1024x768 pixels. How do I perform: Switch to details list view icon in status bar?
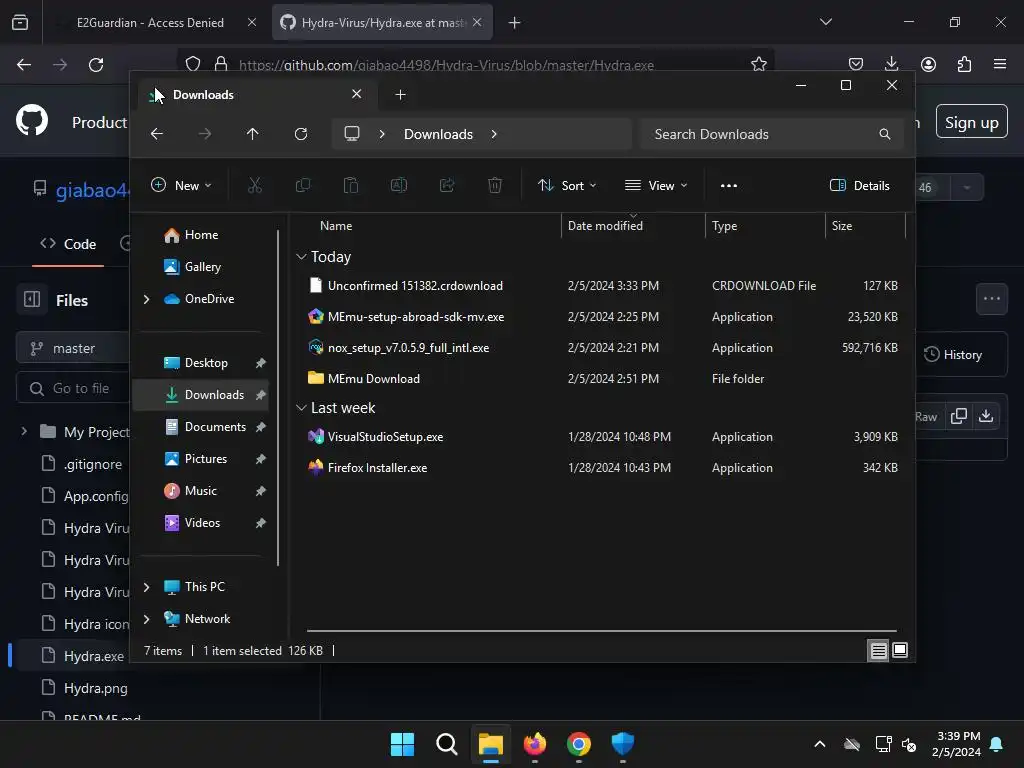[x=878, y=650]
